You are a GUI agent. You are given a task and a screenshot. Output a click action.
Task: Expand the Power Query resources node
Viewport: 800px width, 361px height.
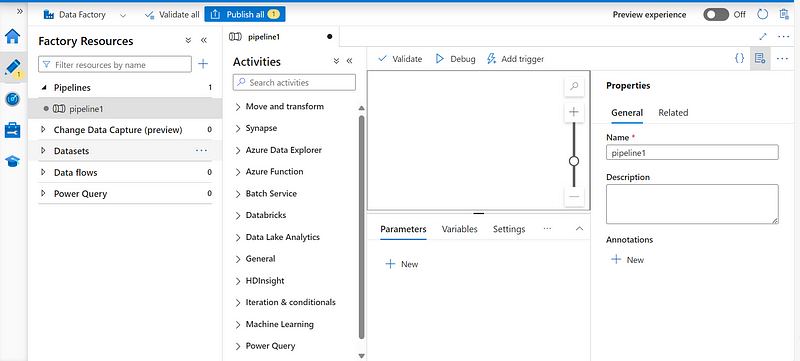pos(43,194)
